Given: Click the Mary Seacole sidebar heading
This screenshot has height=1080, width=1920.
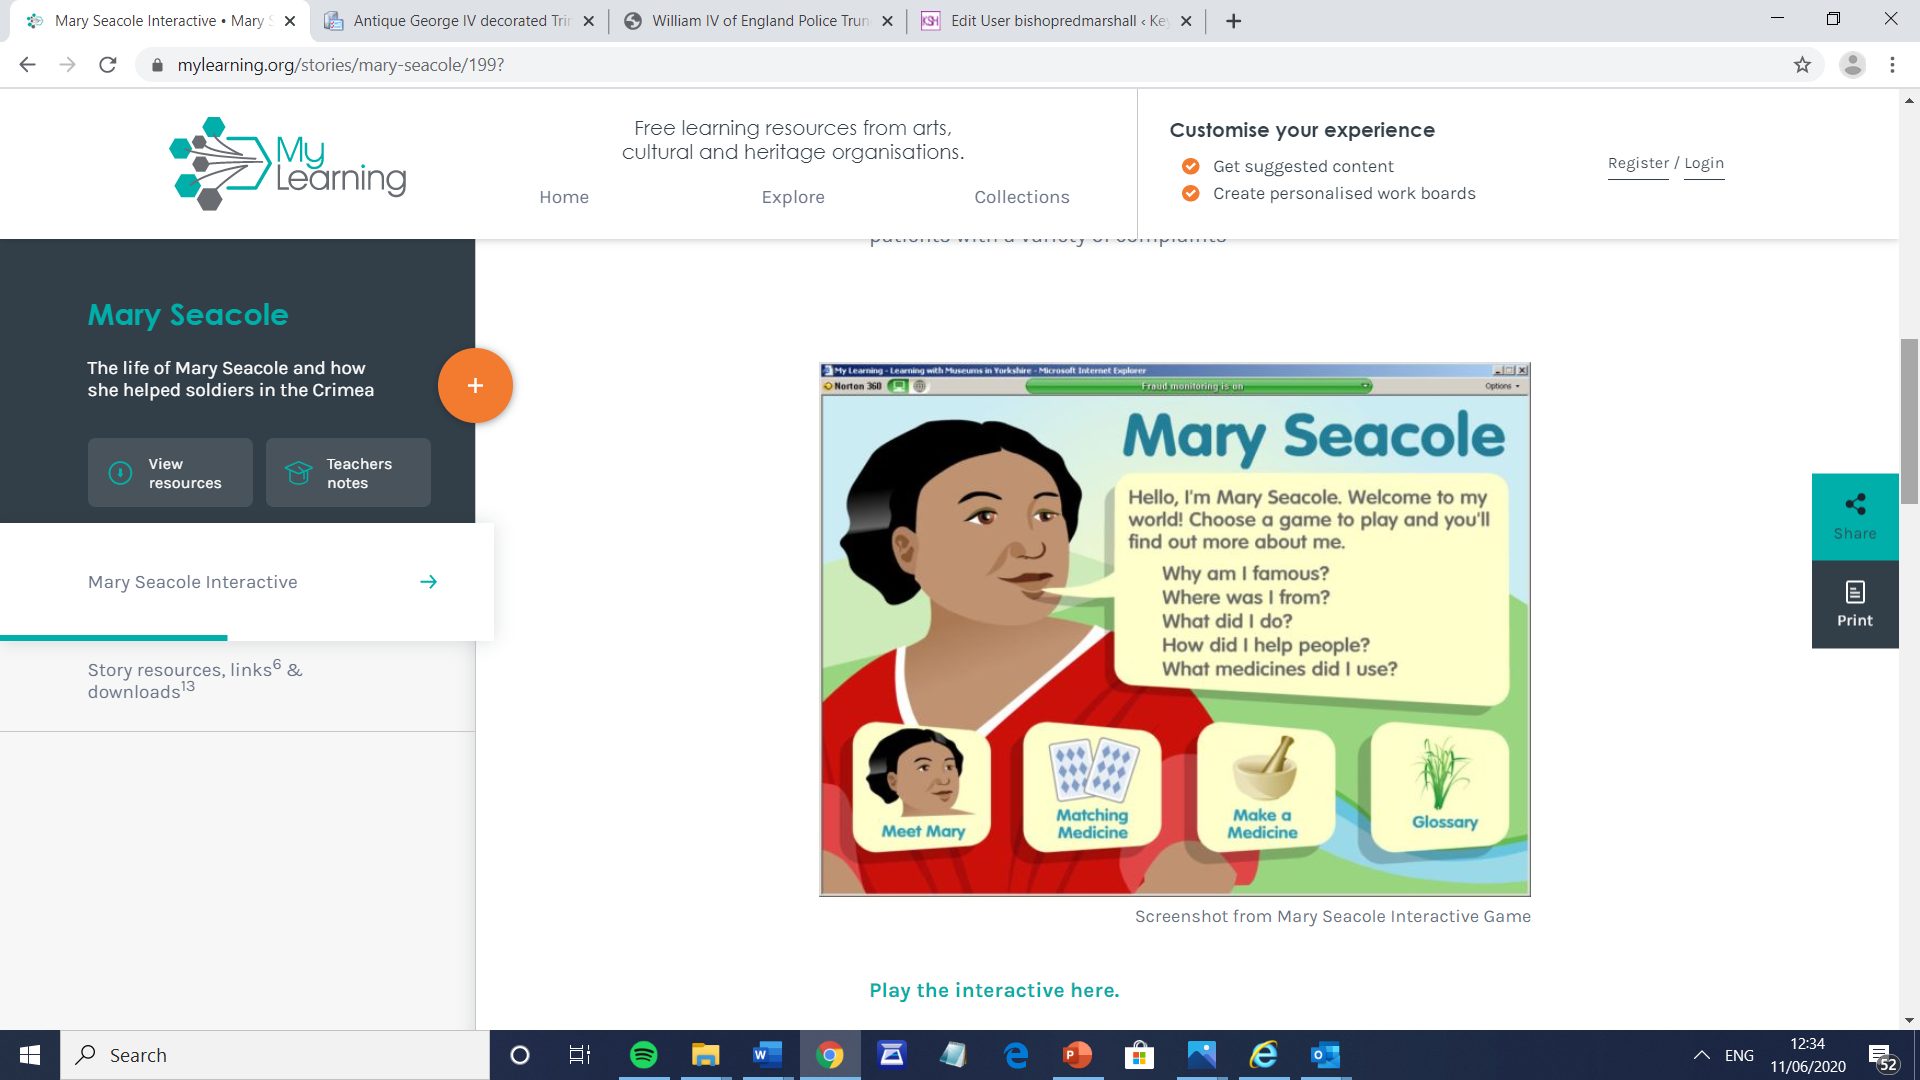Looking at the screenshot, I should [x=188, y=315].
